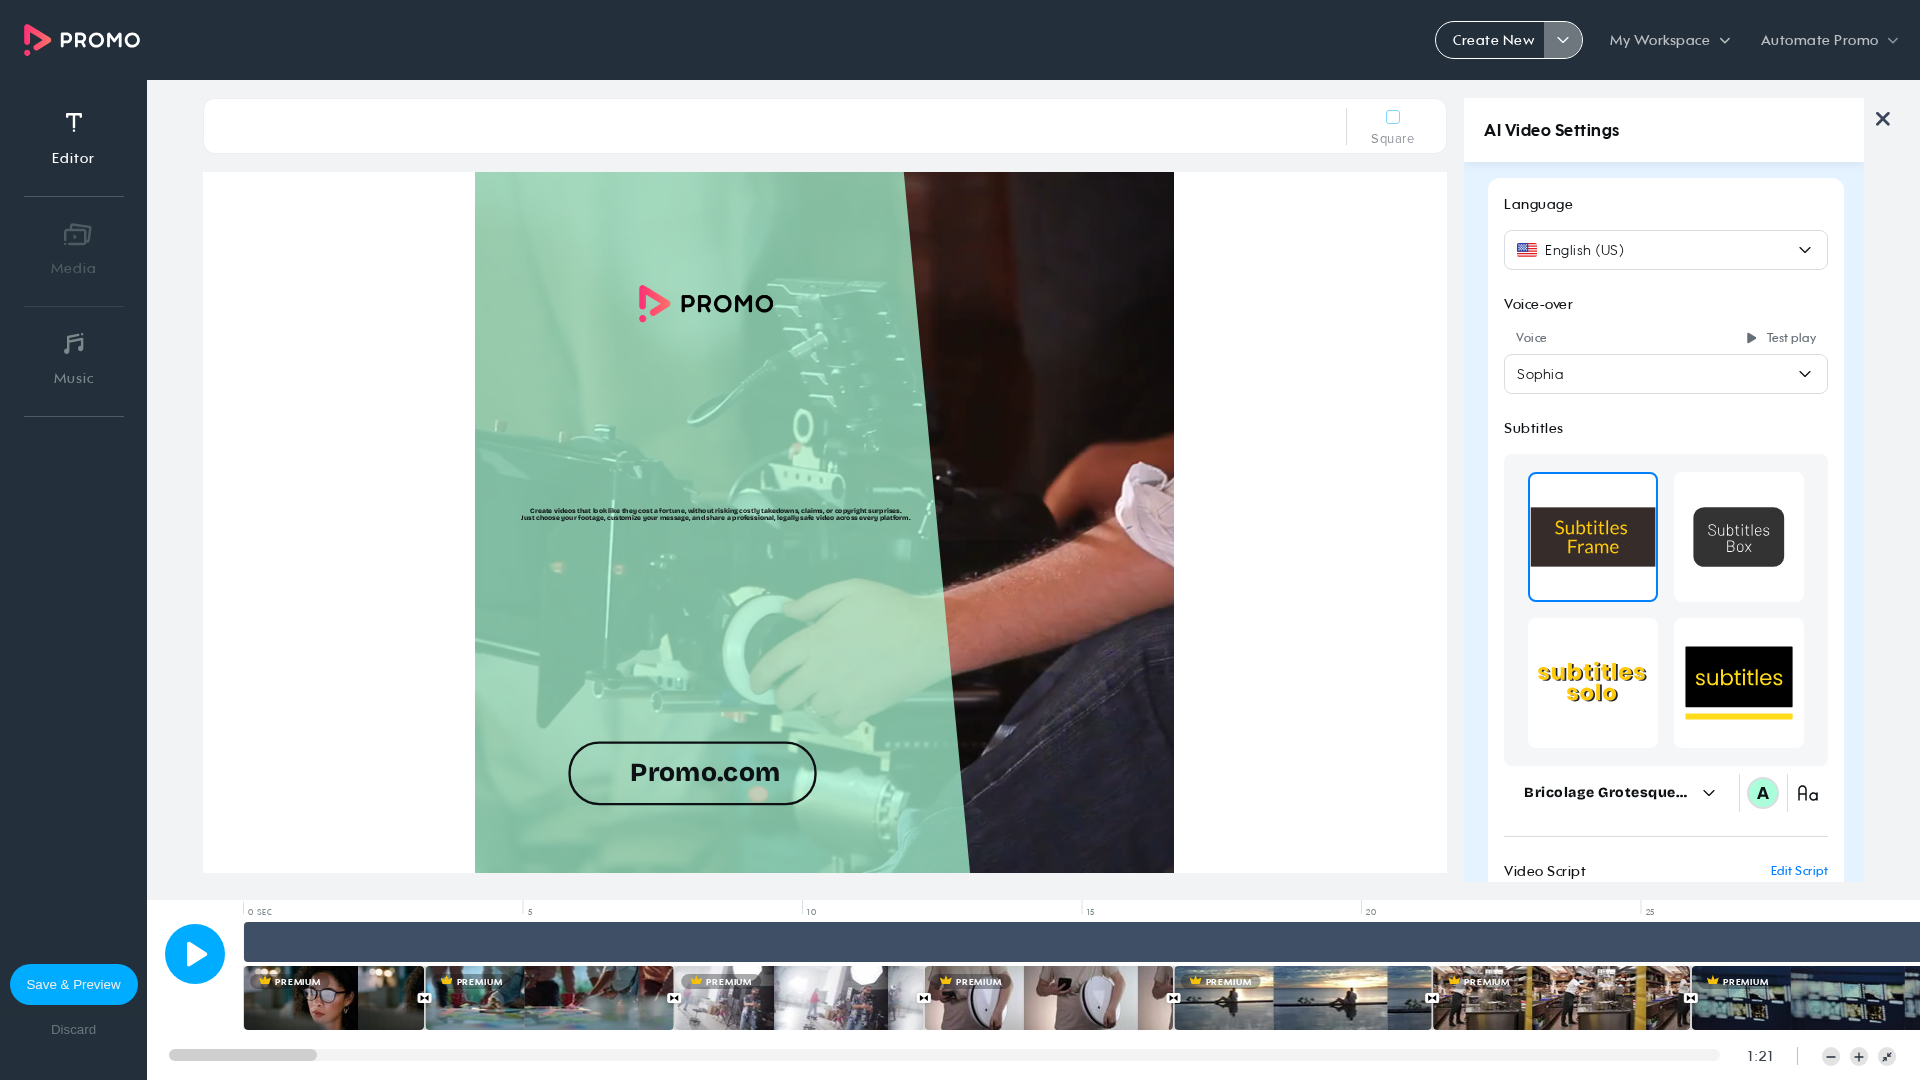Open the Voice dropdown Sophia
1920x1080 pixels.
pyautogui.click(x=1666, y=374)
